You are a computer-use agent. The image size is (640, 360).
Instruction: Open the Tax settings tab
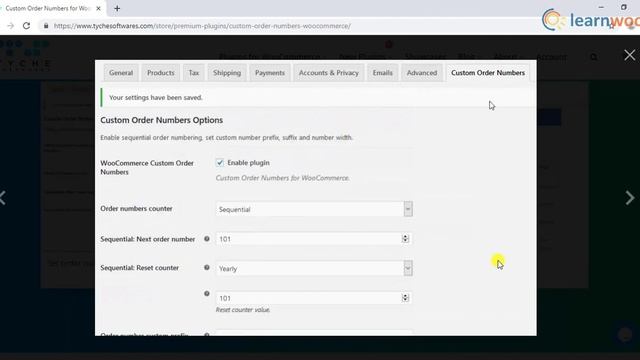click(x=194, y=73)
